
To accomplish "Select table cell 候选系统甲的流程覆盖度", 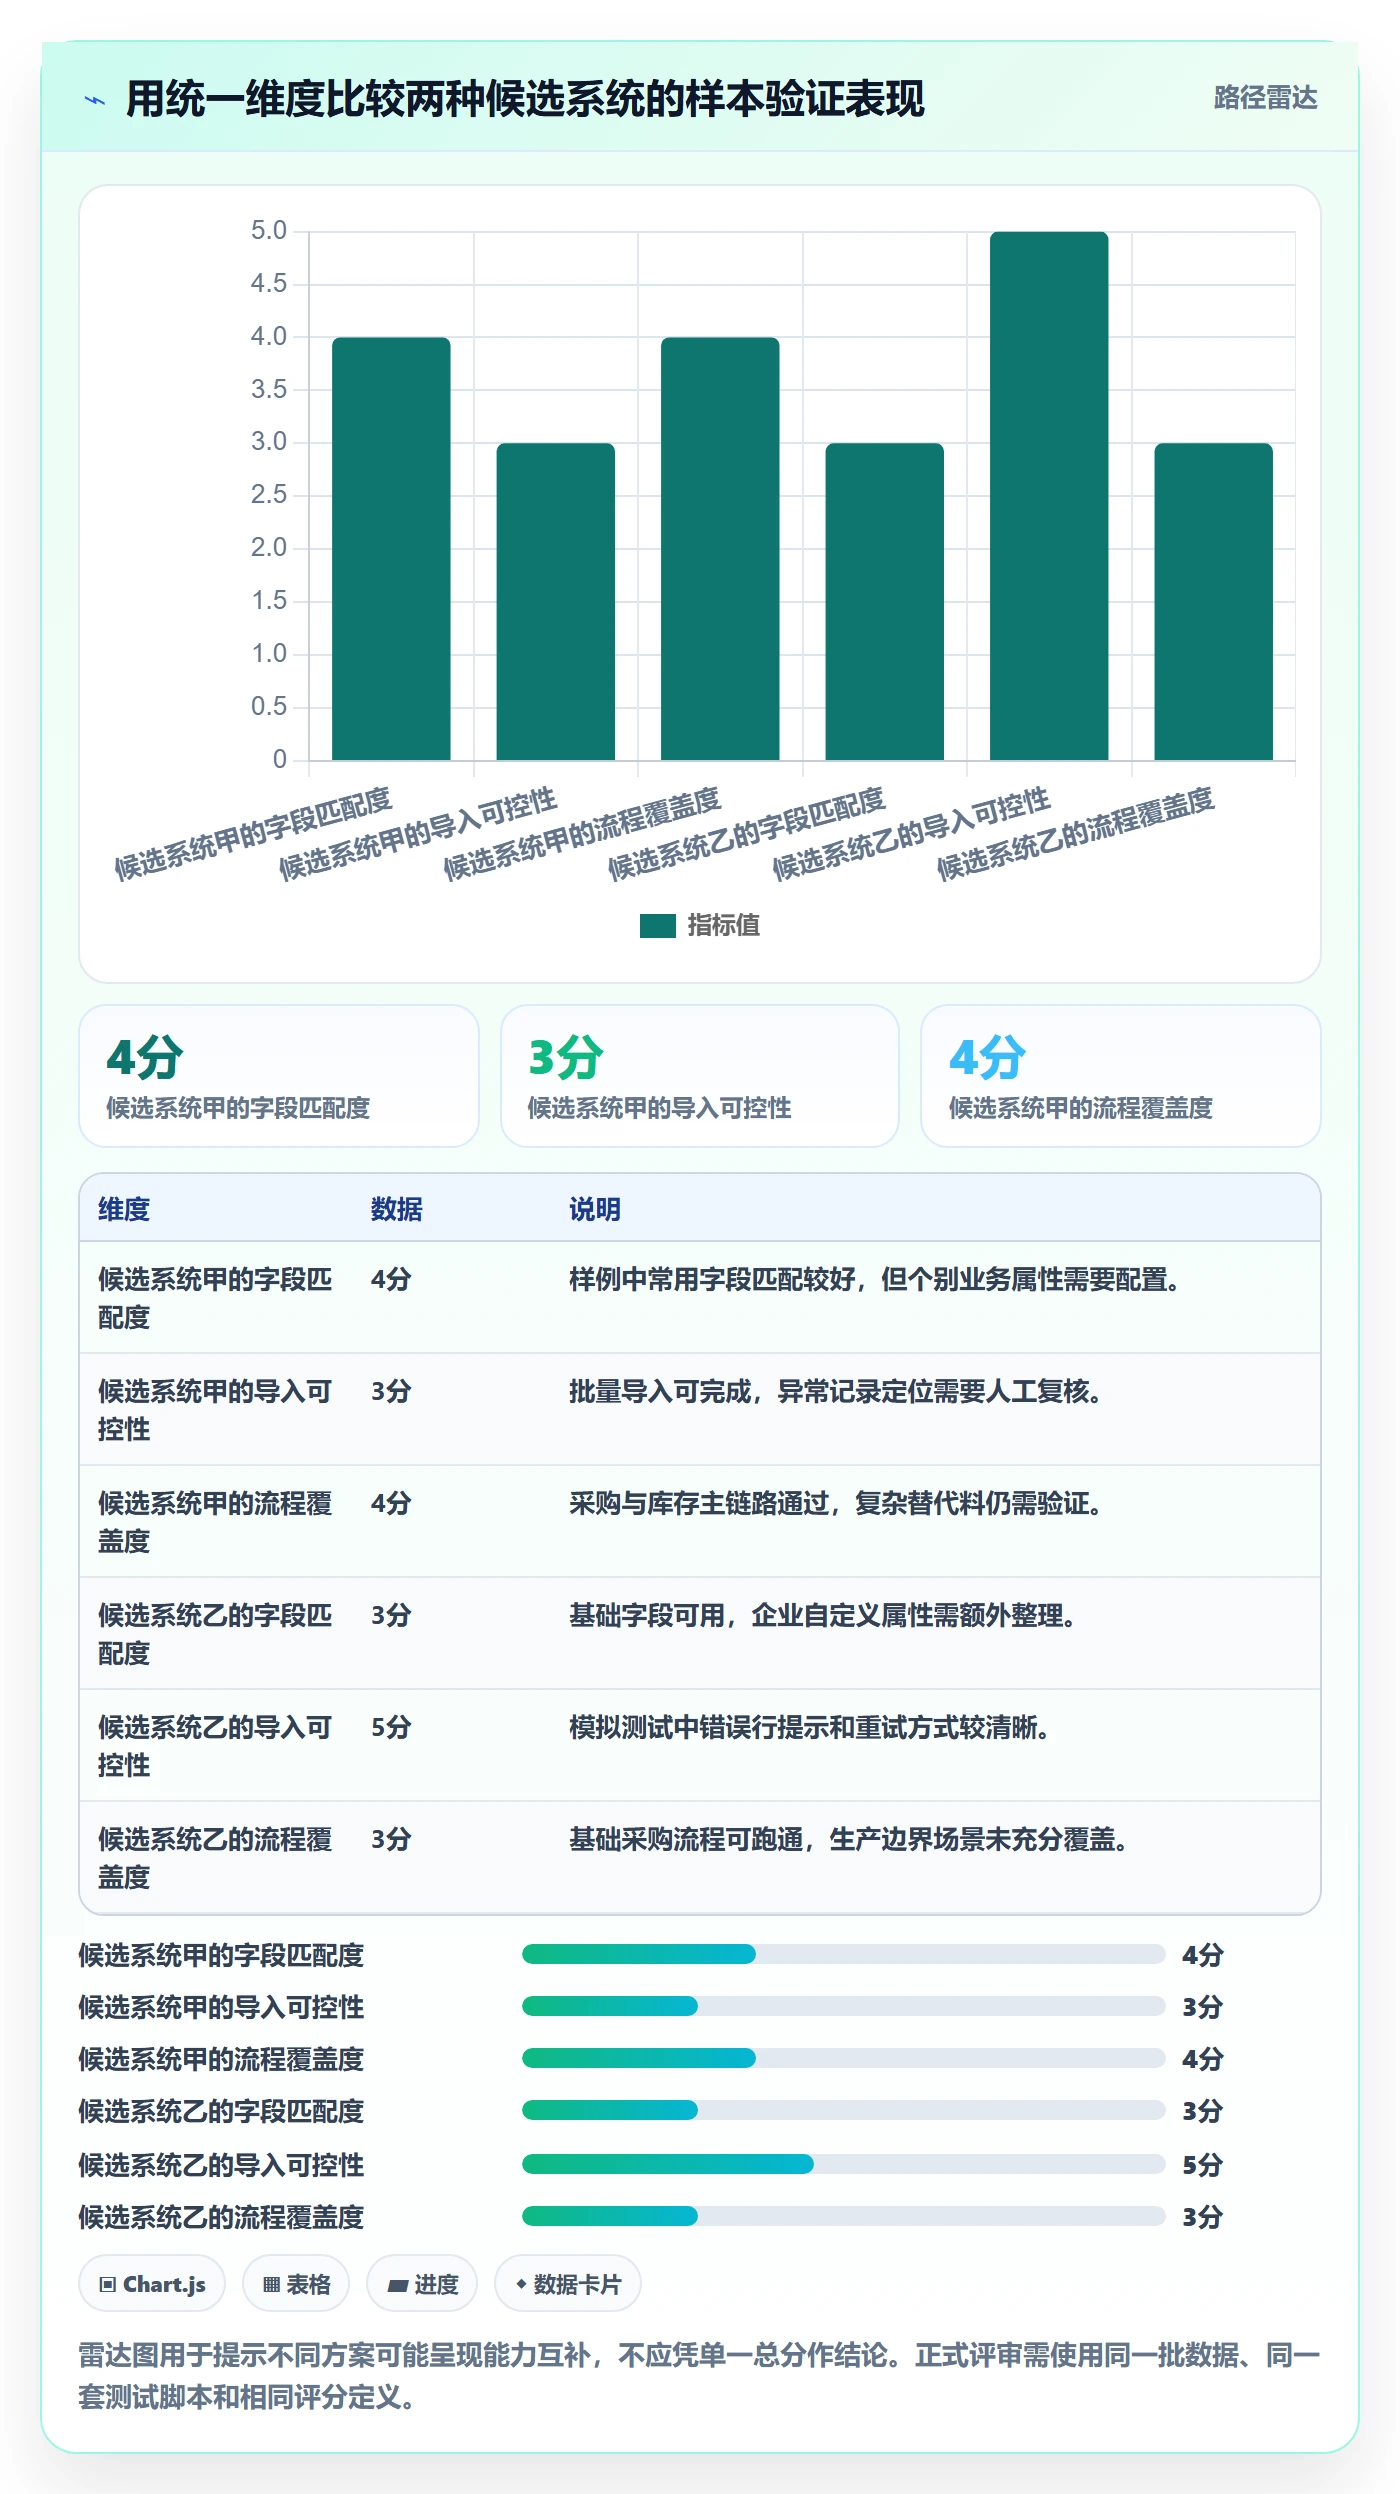I will point(215,1522).
